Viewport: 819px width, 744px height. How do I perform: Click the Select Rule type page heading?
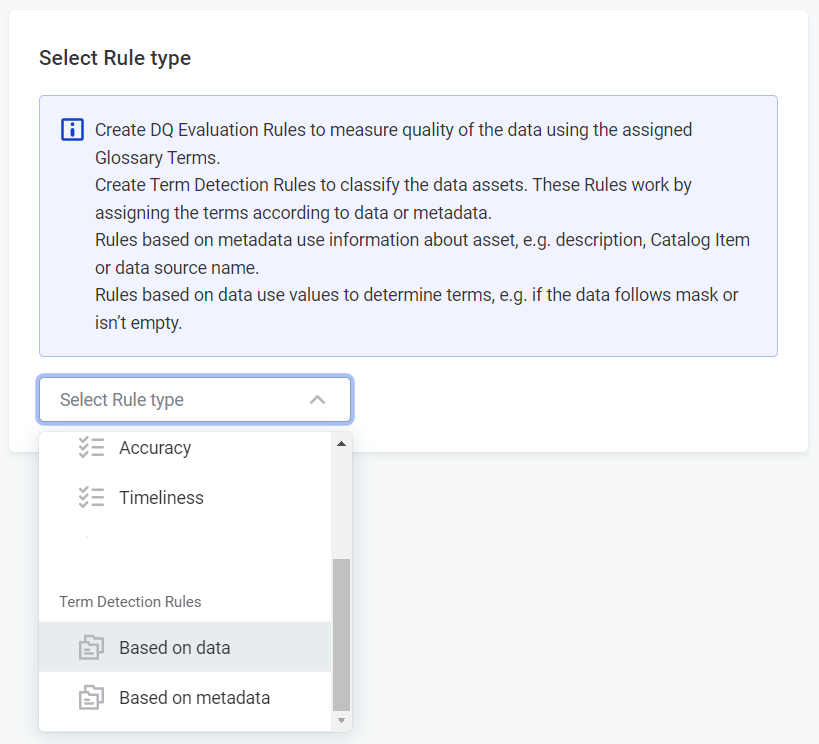[114, 58]
